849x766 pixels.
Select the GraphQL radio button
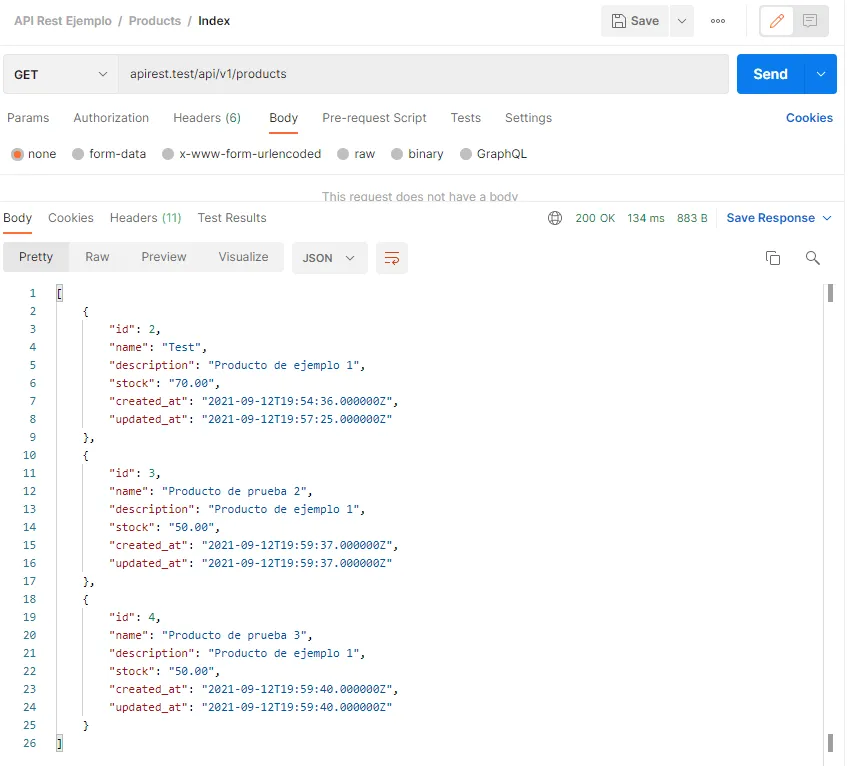point(466,154)
